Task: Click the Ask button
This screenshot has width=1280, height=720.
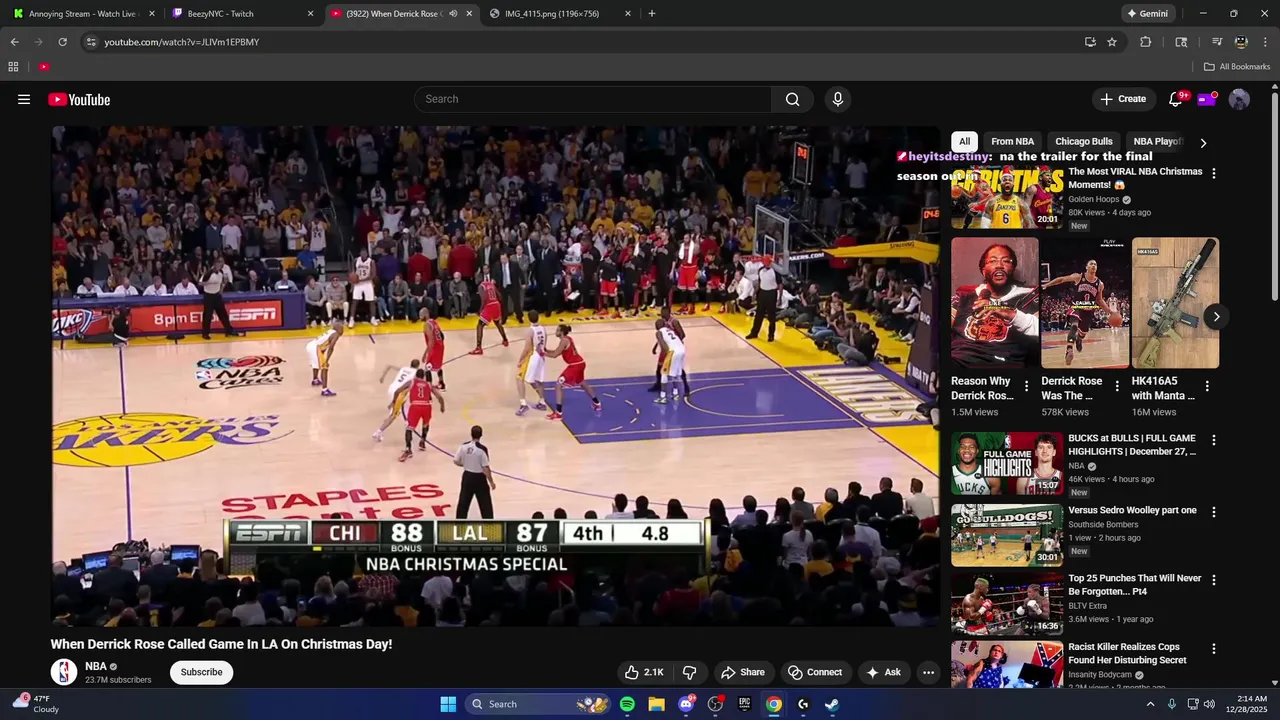Action: pos(883,672)
